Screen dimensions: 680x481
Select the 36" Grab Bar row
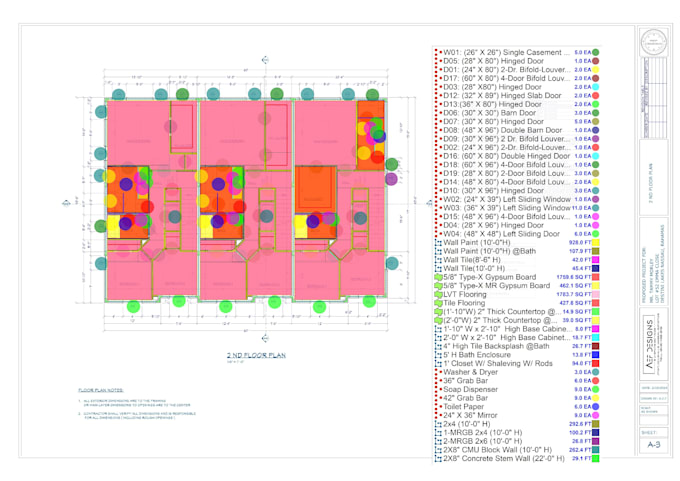[x=517, y=381]
